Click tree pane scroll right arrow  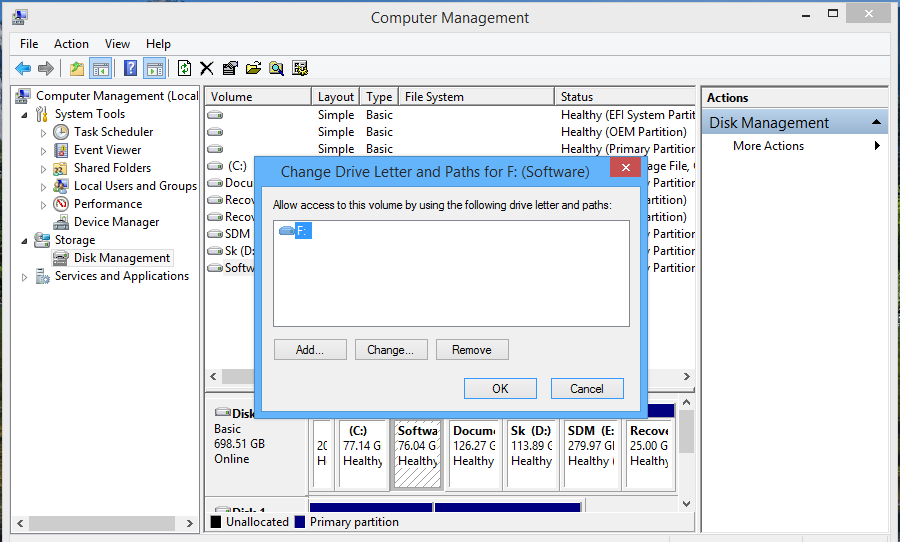190,523
